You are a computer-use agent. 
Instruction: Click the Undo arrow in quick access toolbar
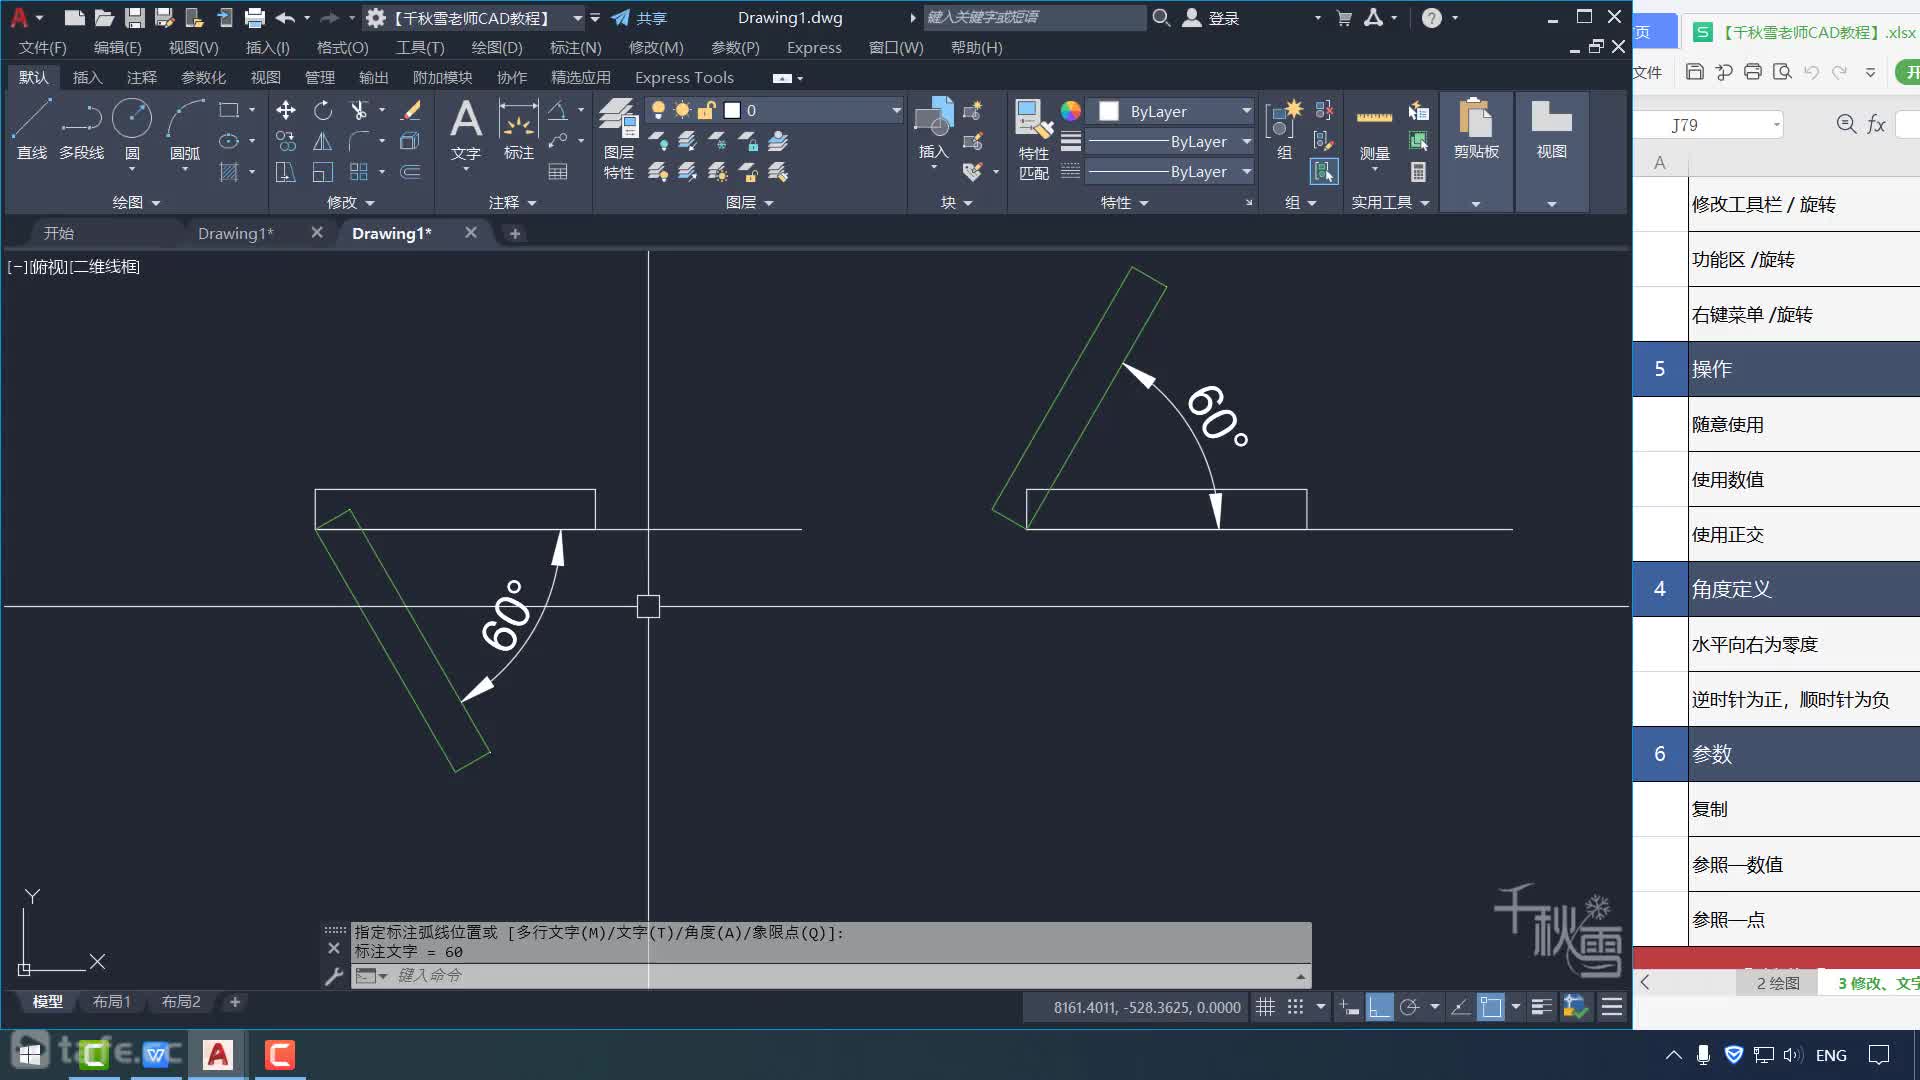click(285, 18)
